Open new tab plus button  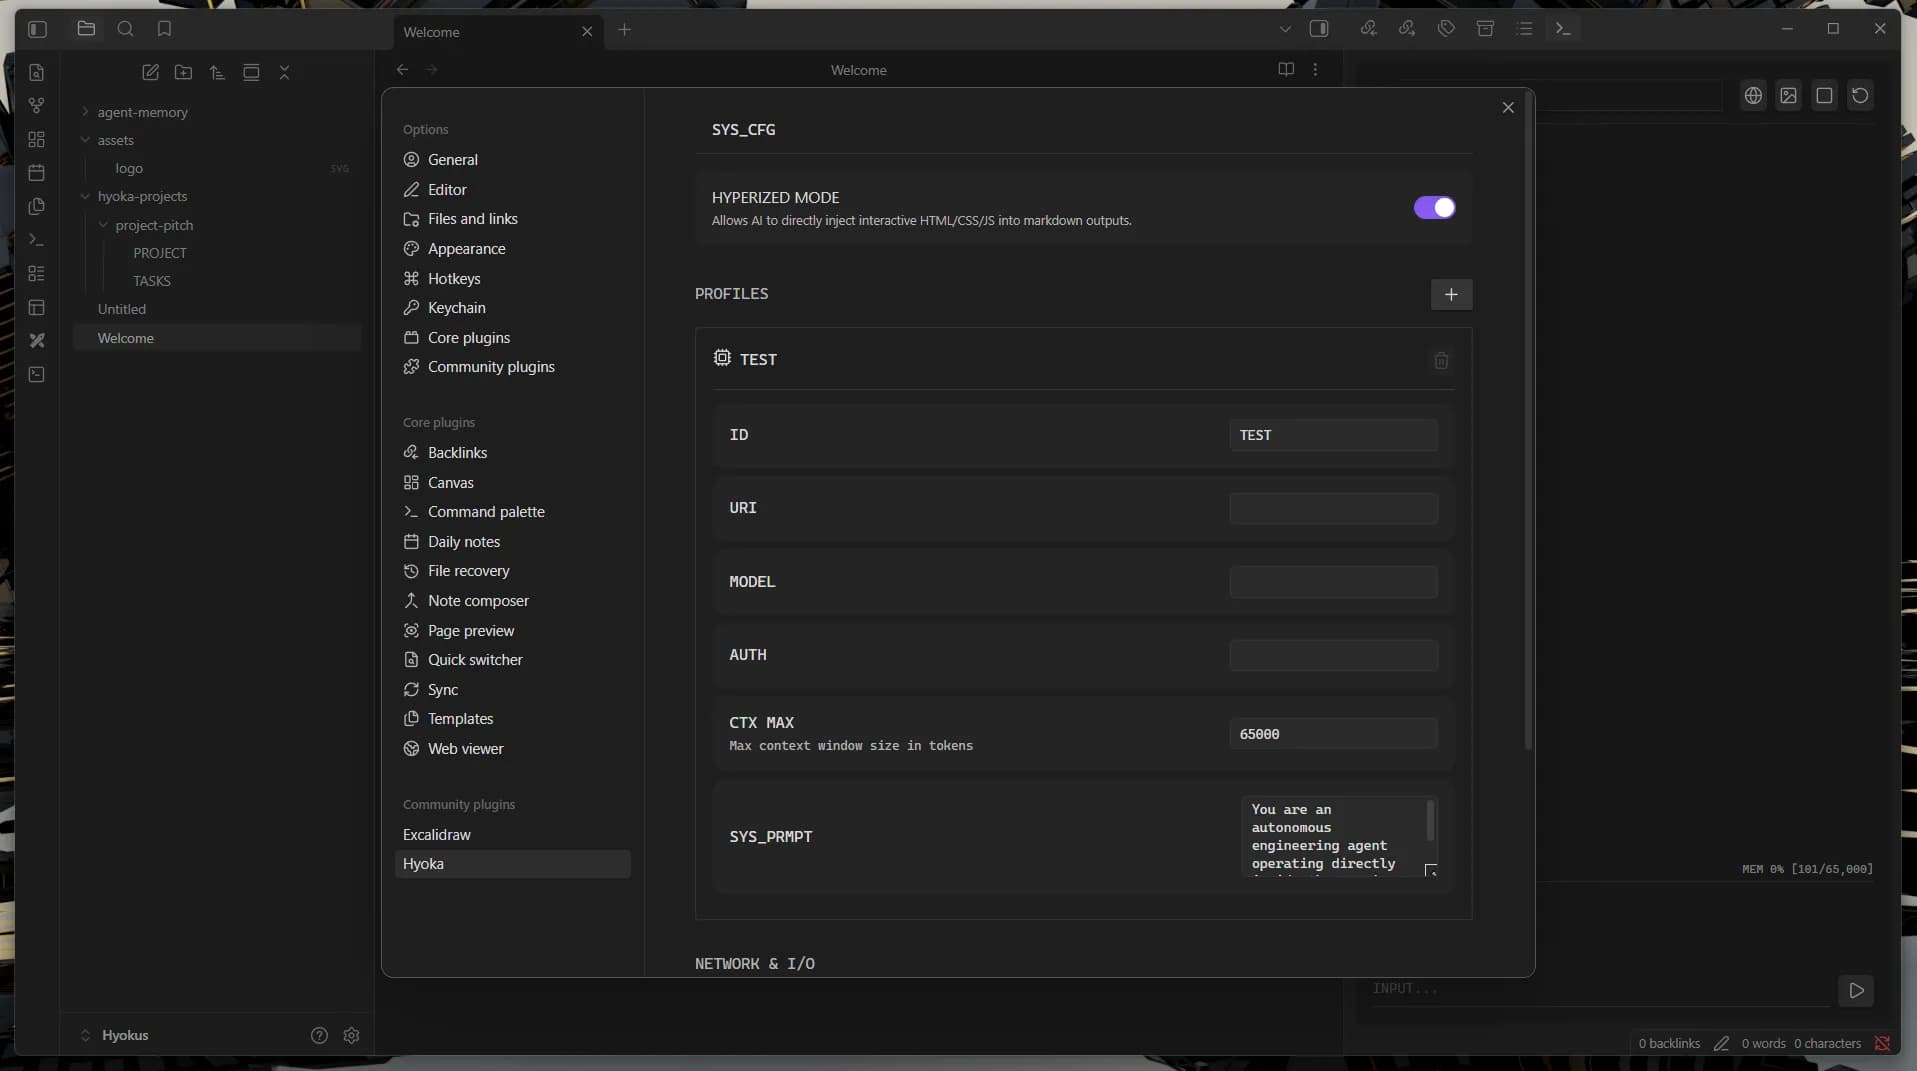click(x=624, y=30)
